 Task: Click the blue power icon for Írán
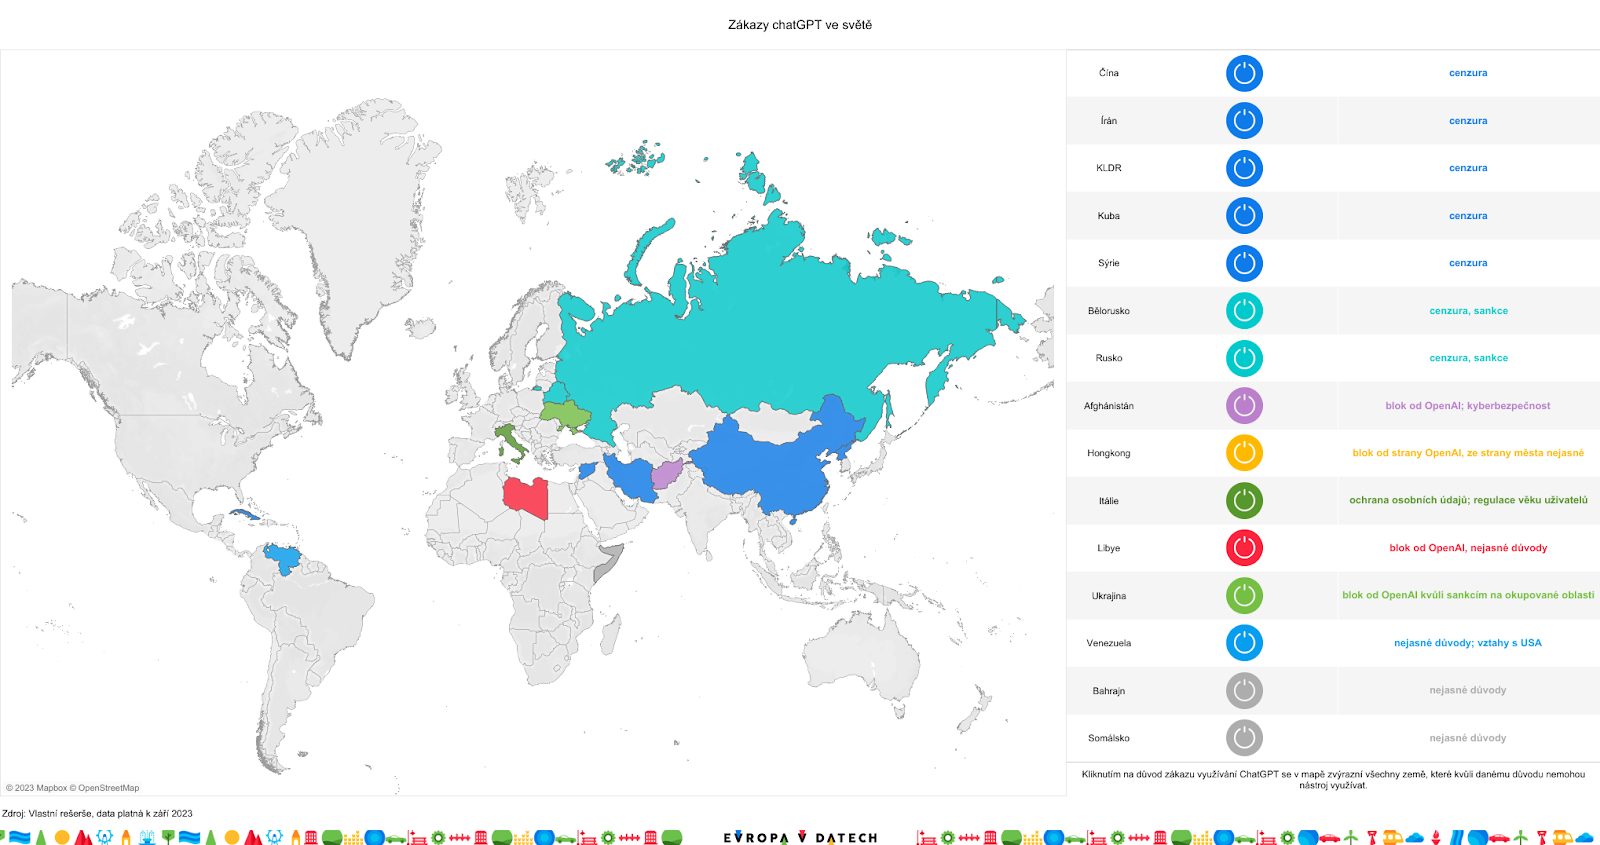[x=1244, y=121]
